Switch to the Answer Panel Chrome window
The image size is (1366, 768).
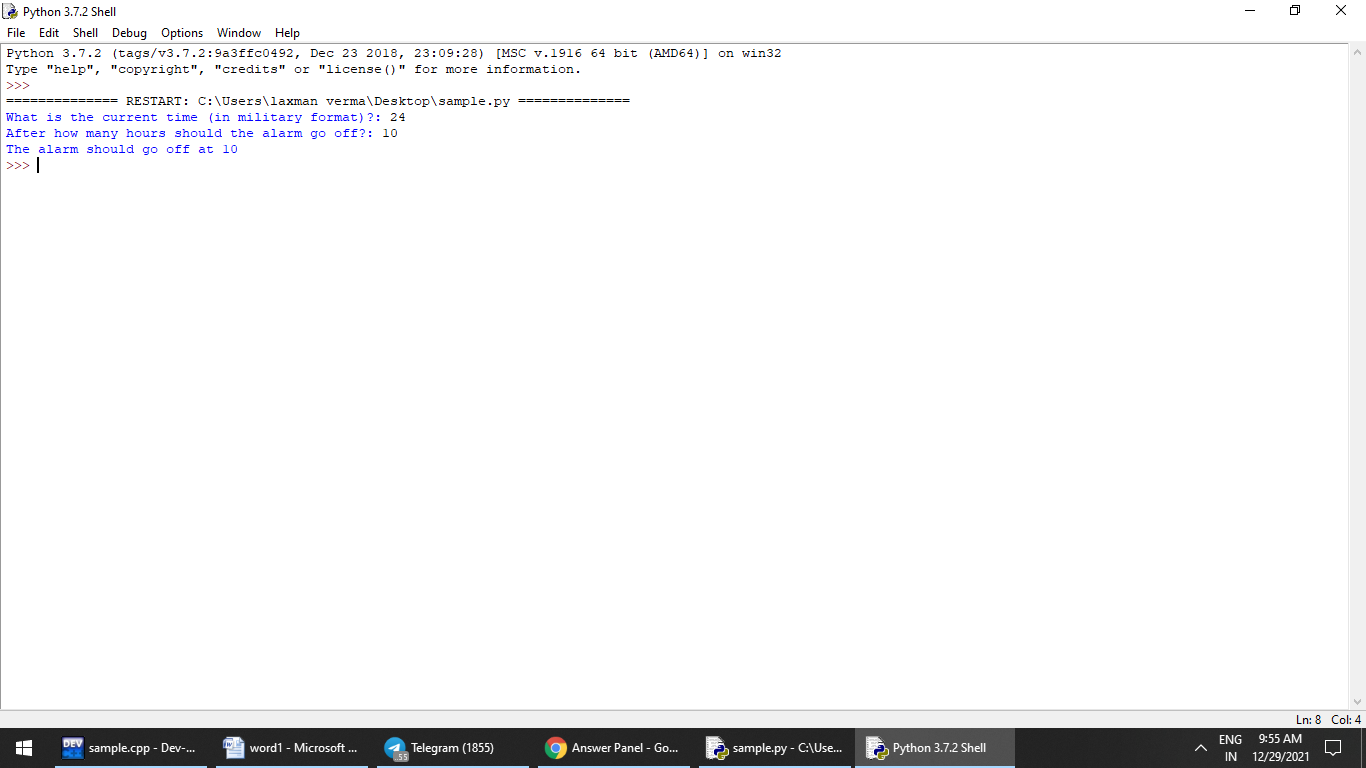coord(614,748)
